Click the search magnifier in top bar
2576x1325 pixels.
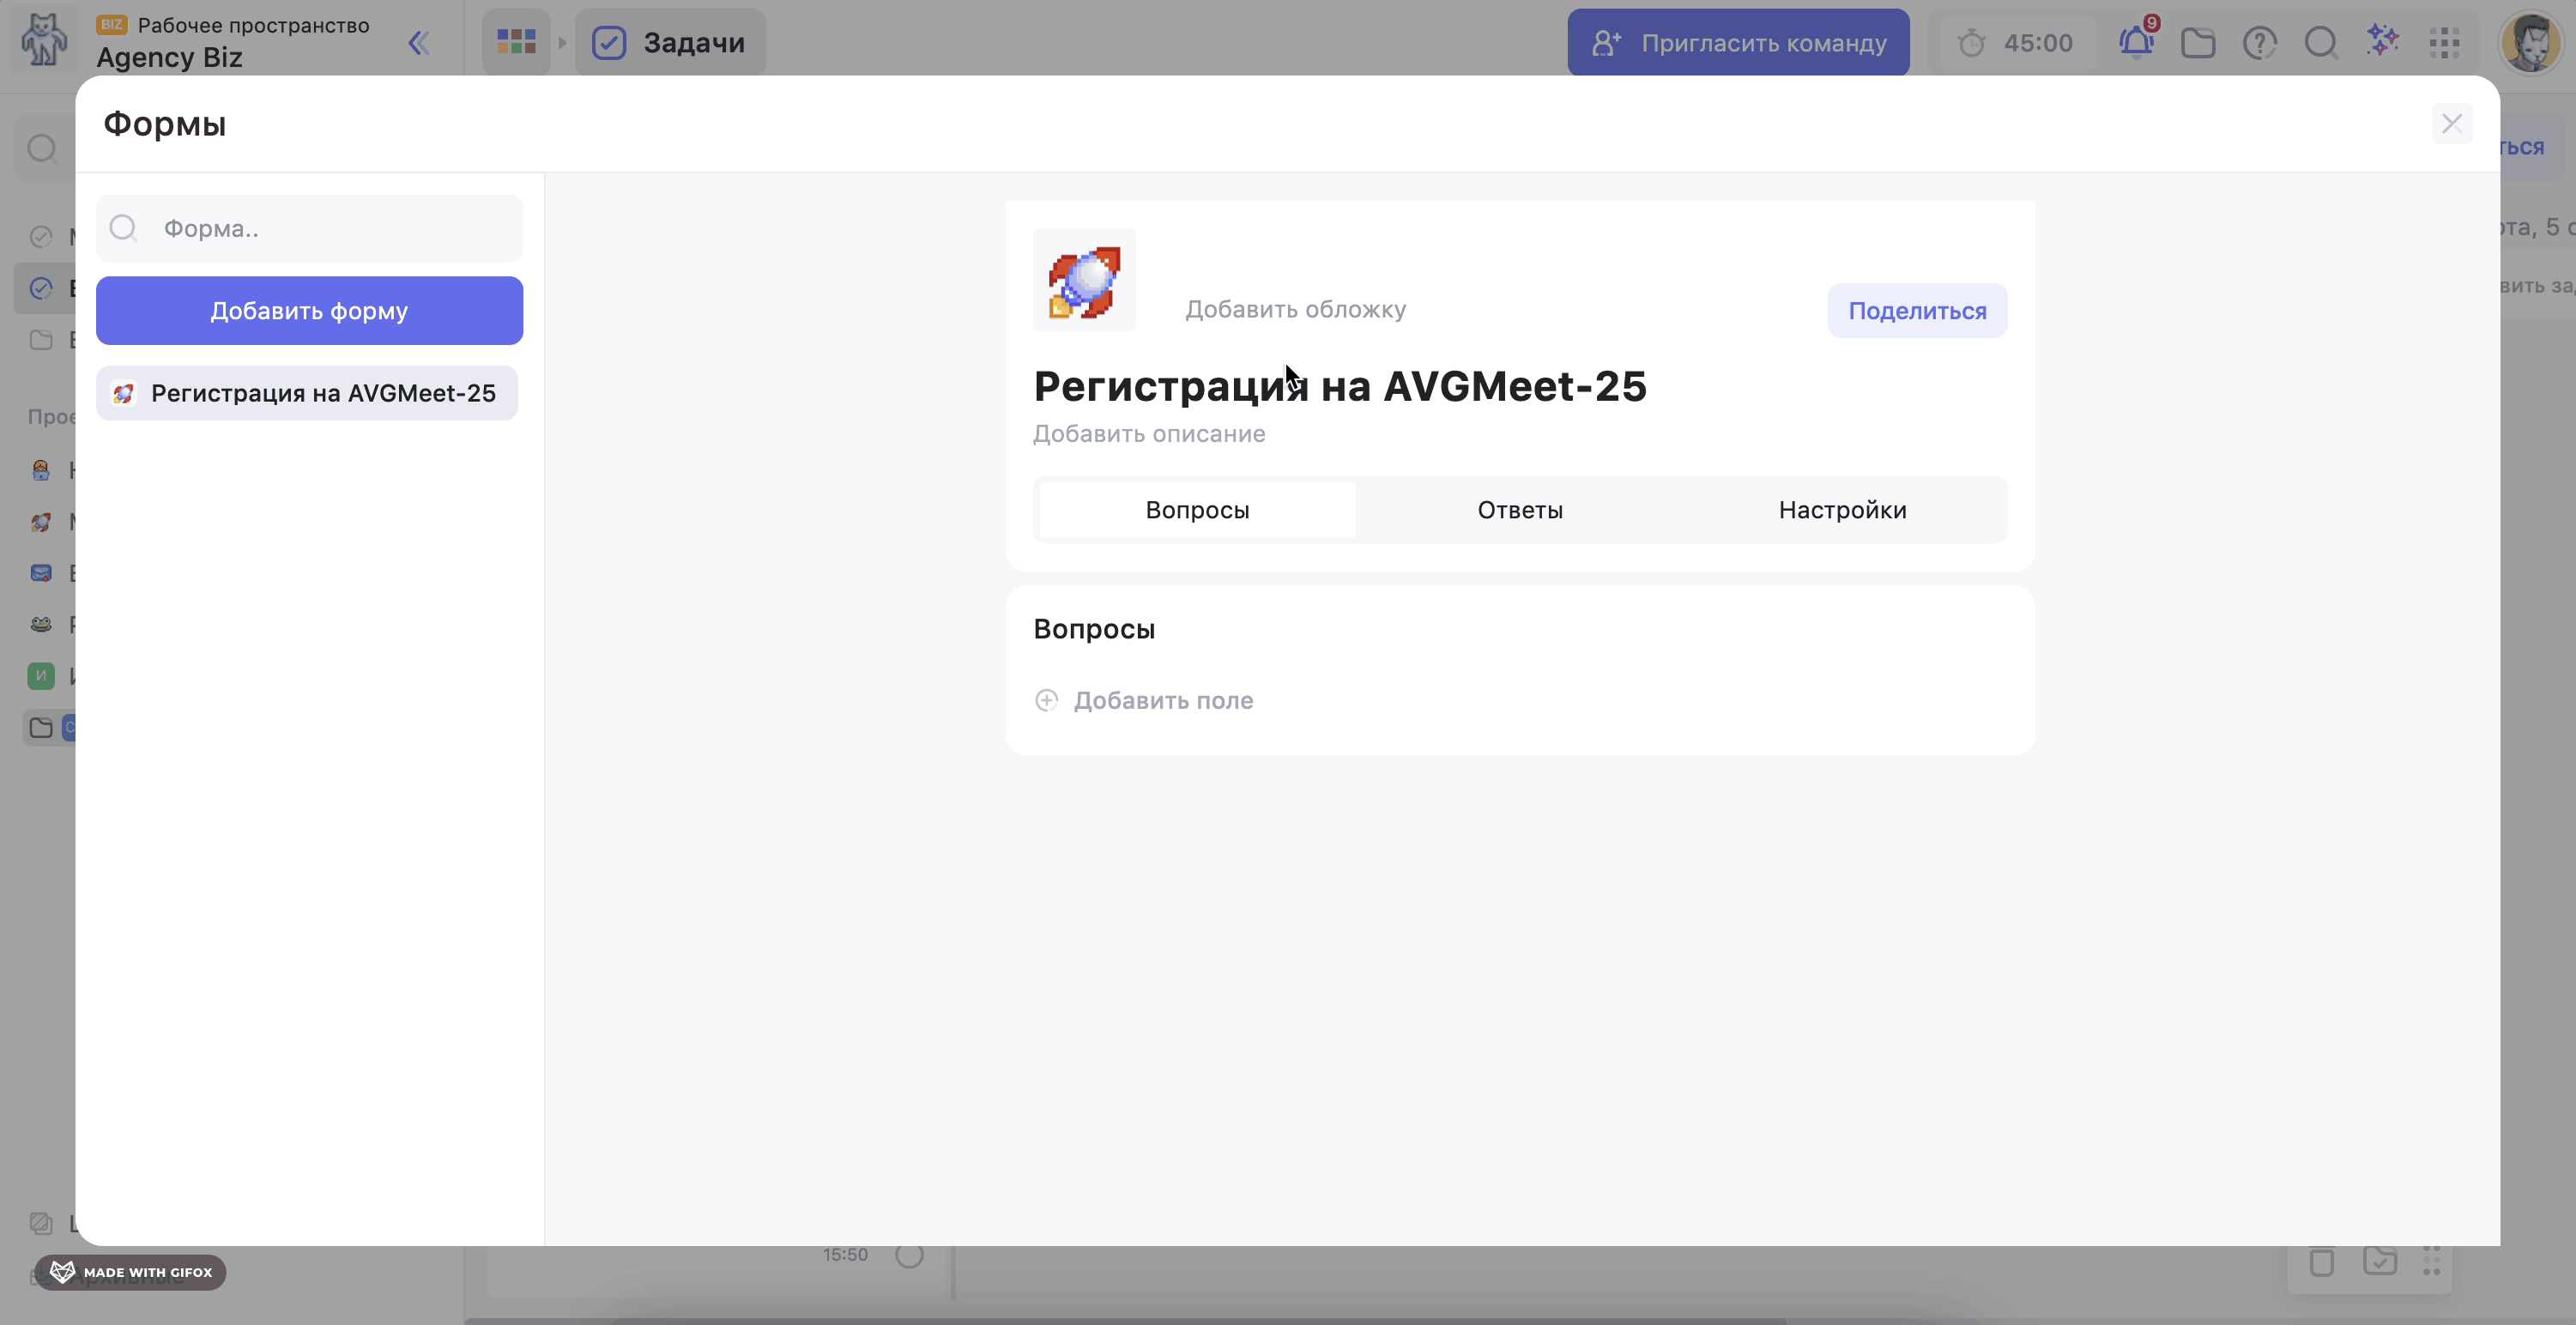(2321, 43)
